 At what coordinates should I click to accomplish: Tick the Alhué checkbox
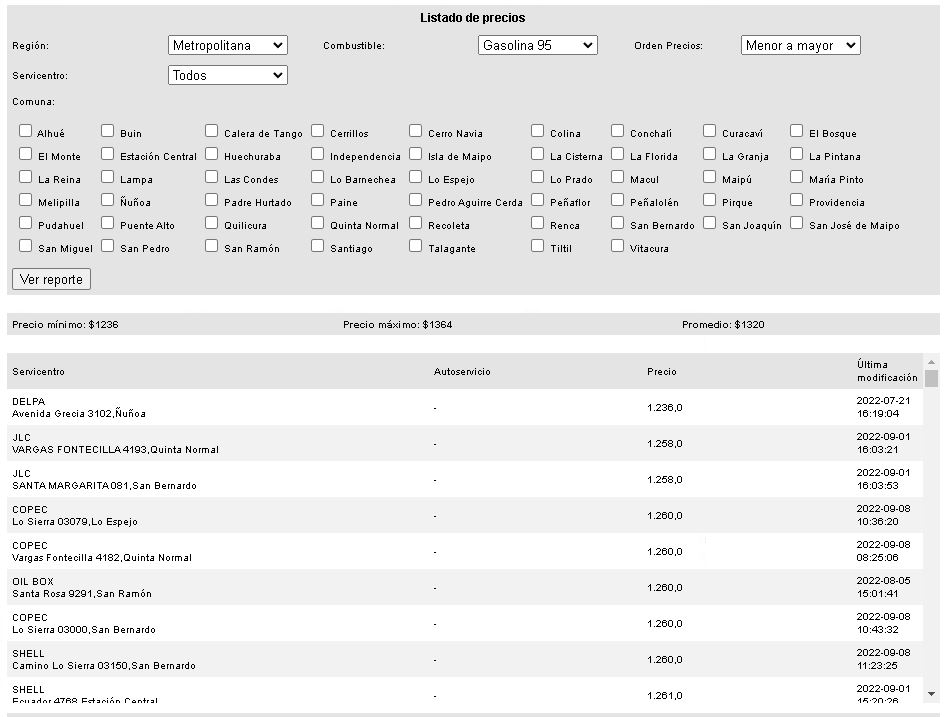click(26, 131)
